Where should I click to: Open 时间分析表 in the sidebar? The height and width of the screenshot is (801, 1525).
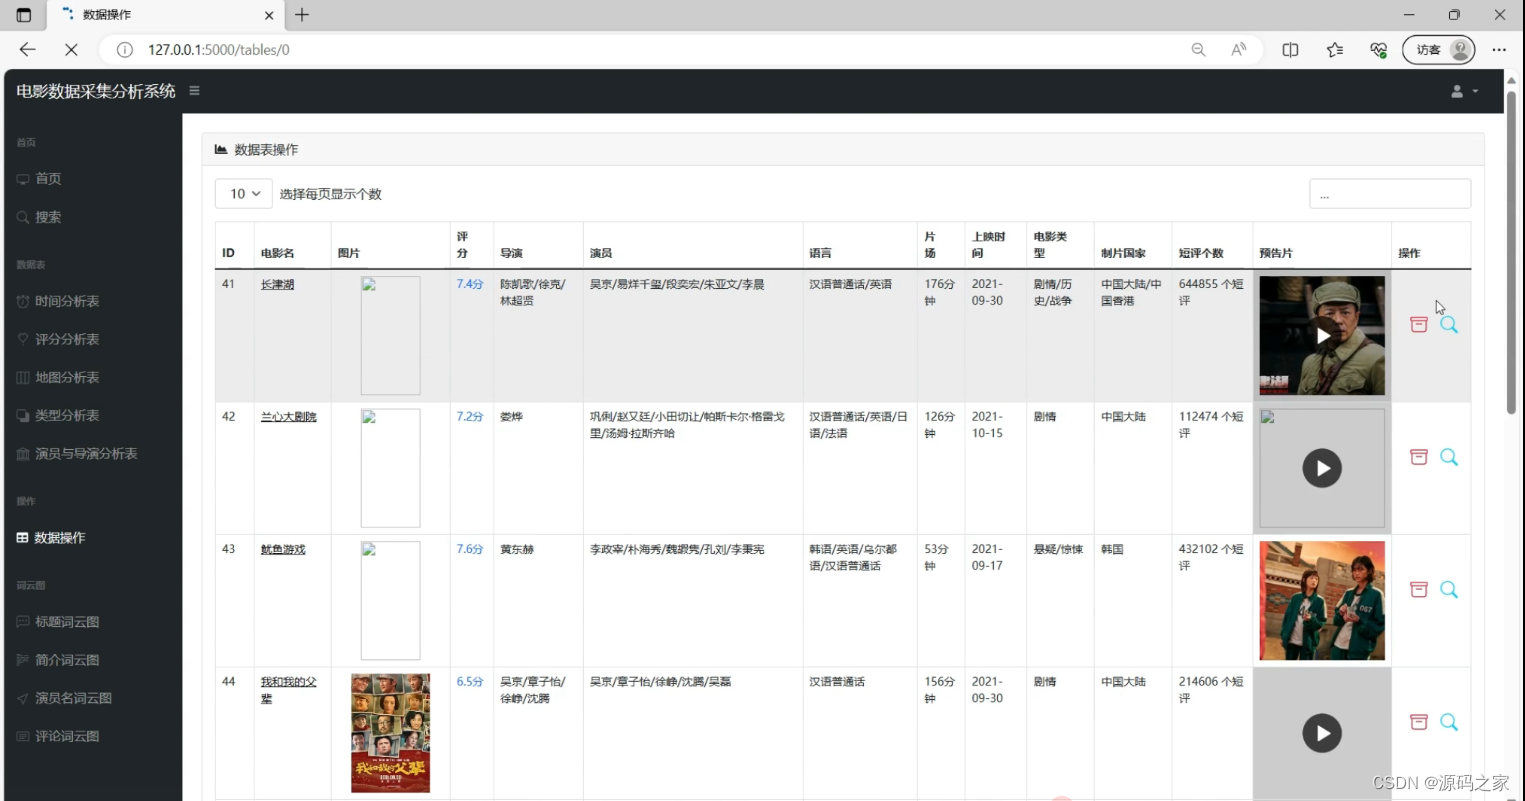tap(67, 301)
